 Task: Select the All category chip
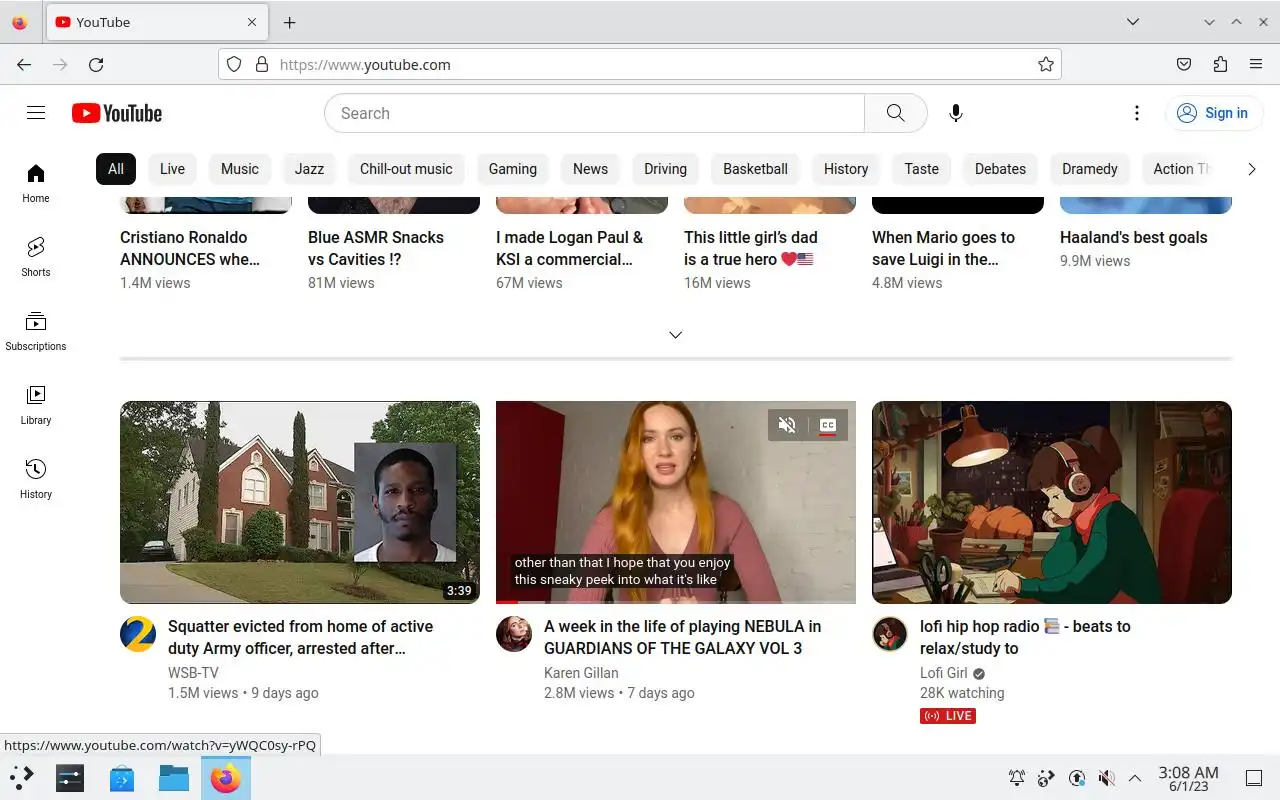(x=116, y=169)
